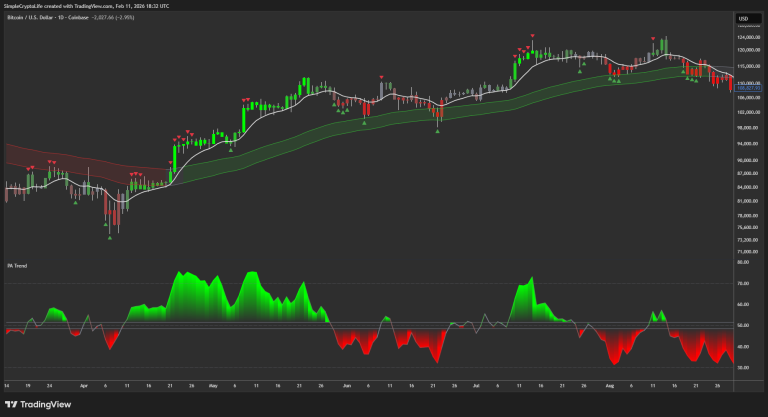Click the Apr label on the time axis

point(83,384)
